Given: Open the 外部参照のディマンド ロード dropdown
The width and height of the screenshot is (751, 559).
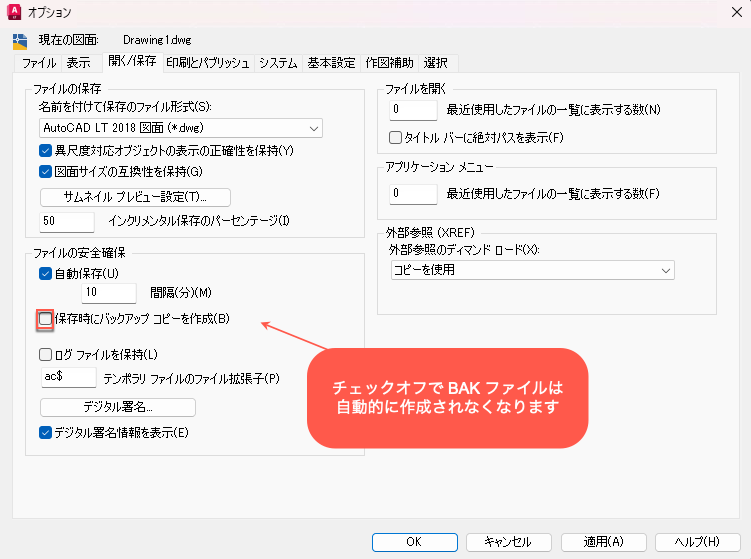Looking at the screenshot, I should point(533,270).
